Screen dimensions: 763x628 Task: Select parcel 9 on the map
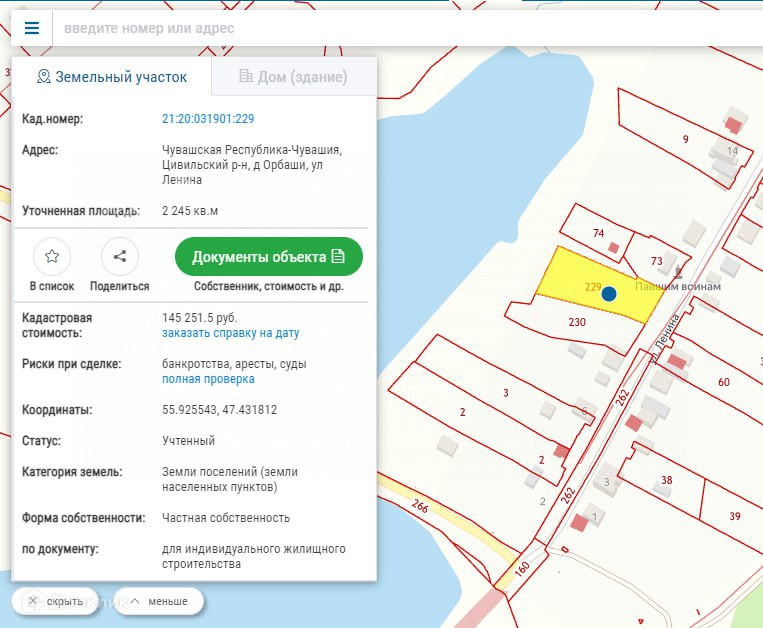686,139
